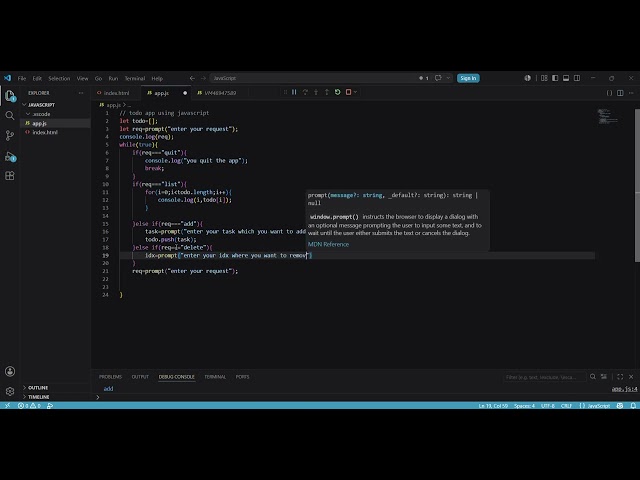640x480 pixels.
Task: Click the errors and warnings status item
Action: click(29, 406)
